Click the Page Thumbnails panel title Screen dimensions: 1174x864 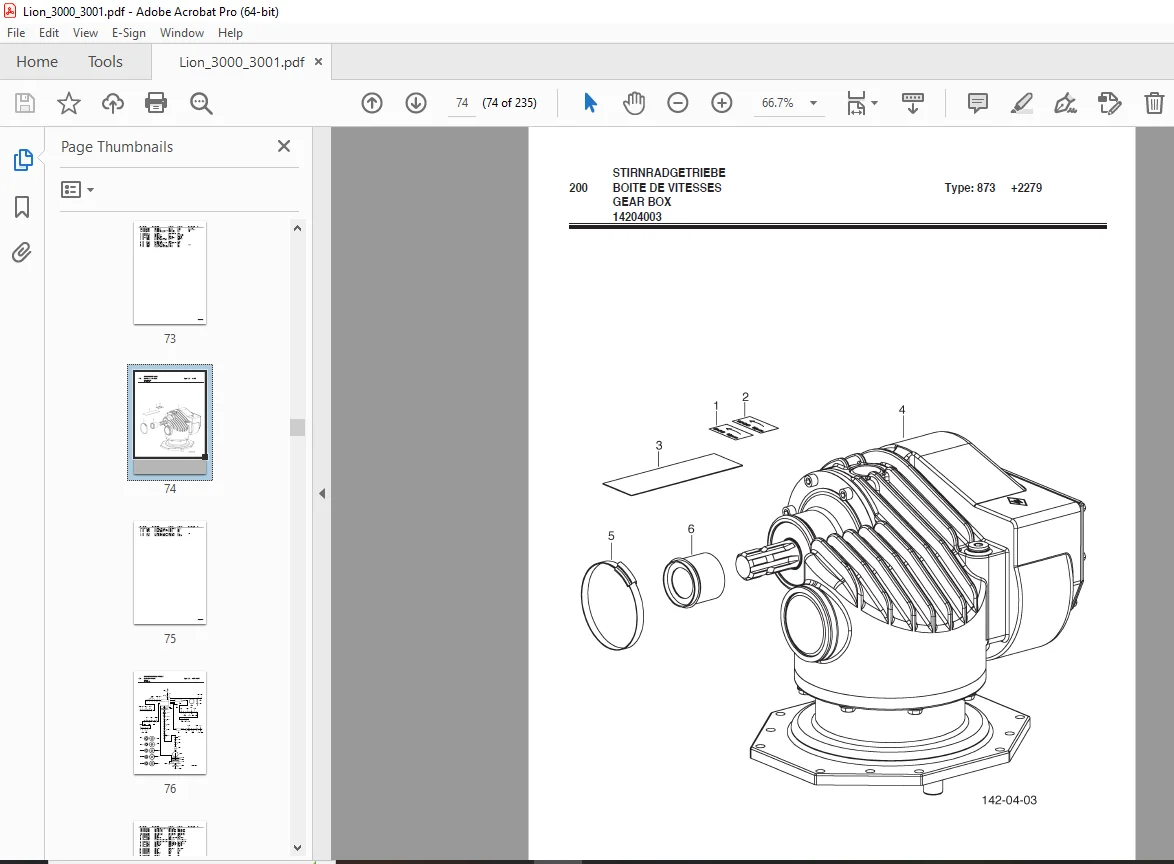pos(117,147)
